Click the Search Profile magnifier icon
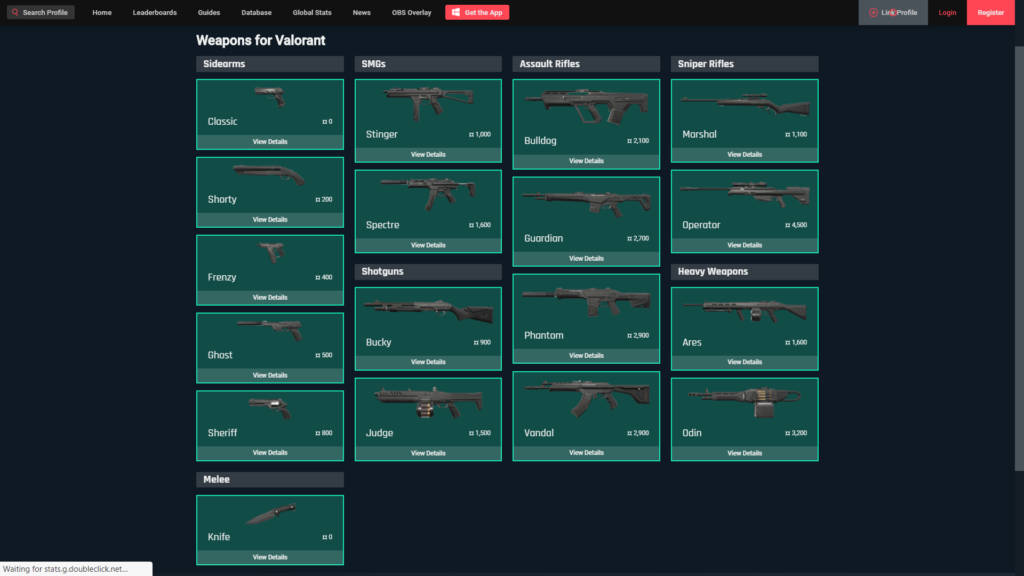 pyautogui.click(x=15, y=12)
